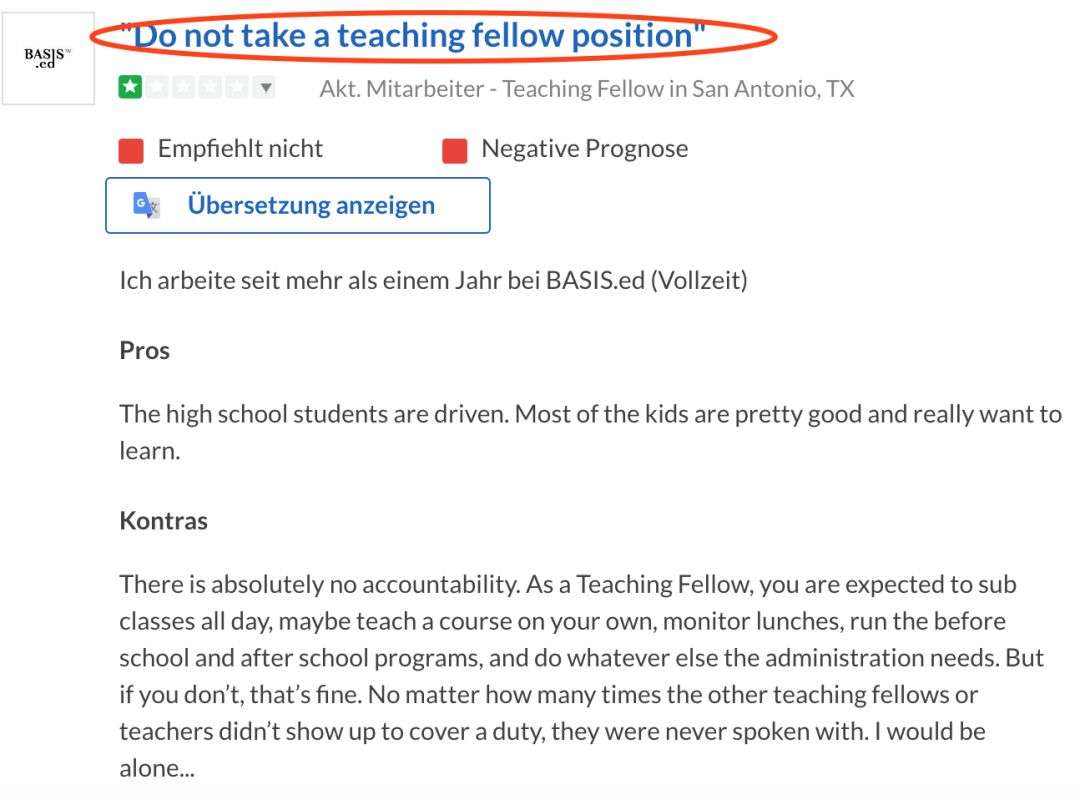
Task: Click the third gray rating star
Action: [182, 88]
